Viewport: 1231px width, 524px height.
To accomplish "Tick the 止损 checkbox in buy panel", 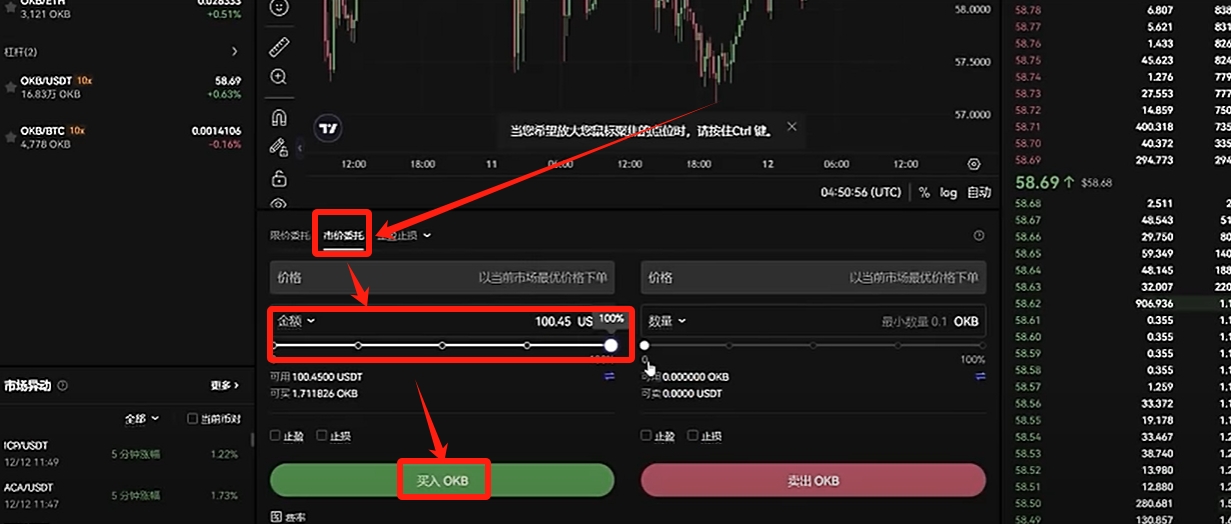I will [x=321, y=436].
